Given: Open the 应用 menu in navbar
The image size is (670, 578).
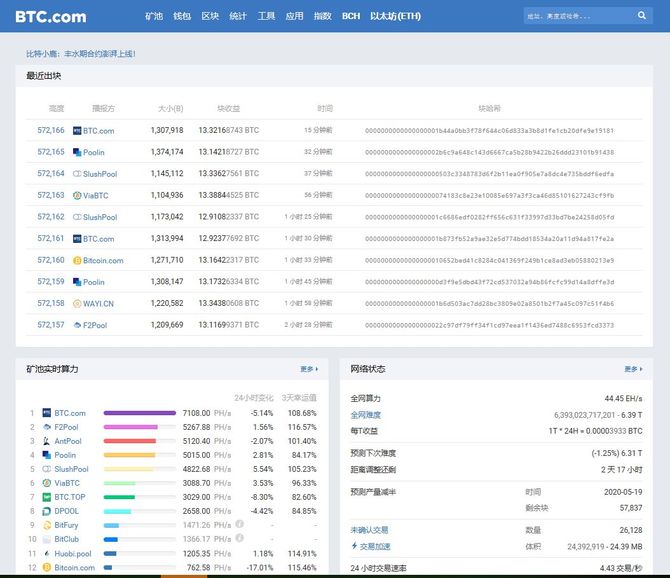Looking at the screenshot, I should click(x=294, y=16).
